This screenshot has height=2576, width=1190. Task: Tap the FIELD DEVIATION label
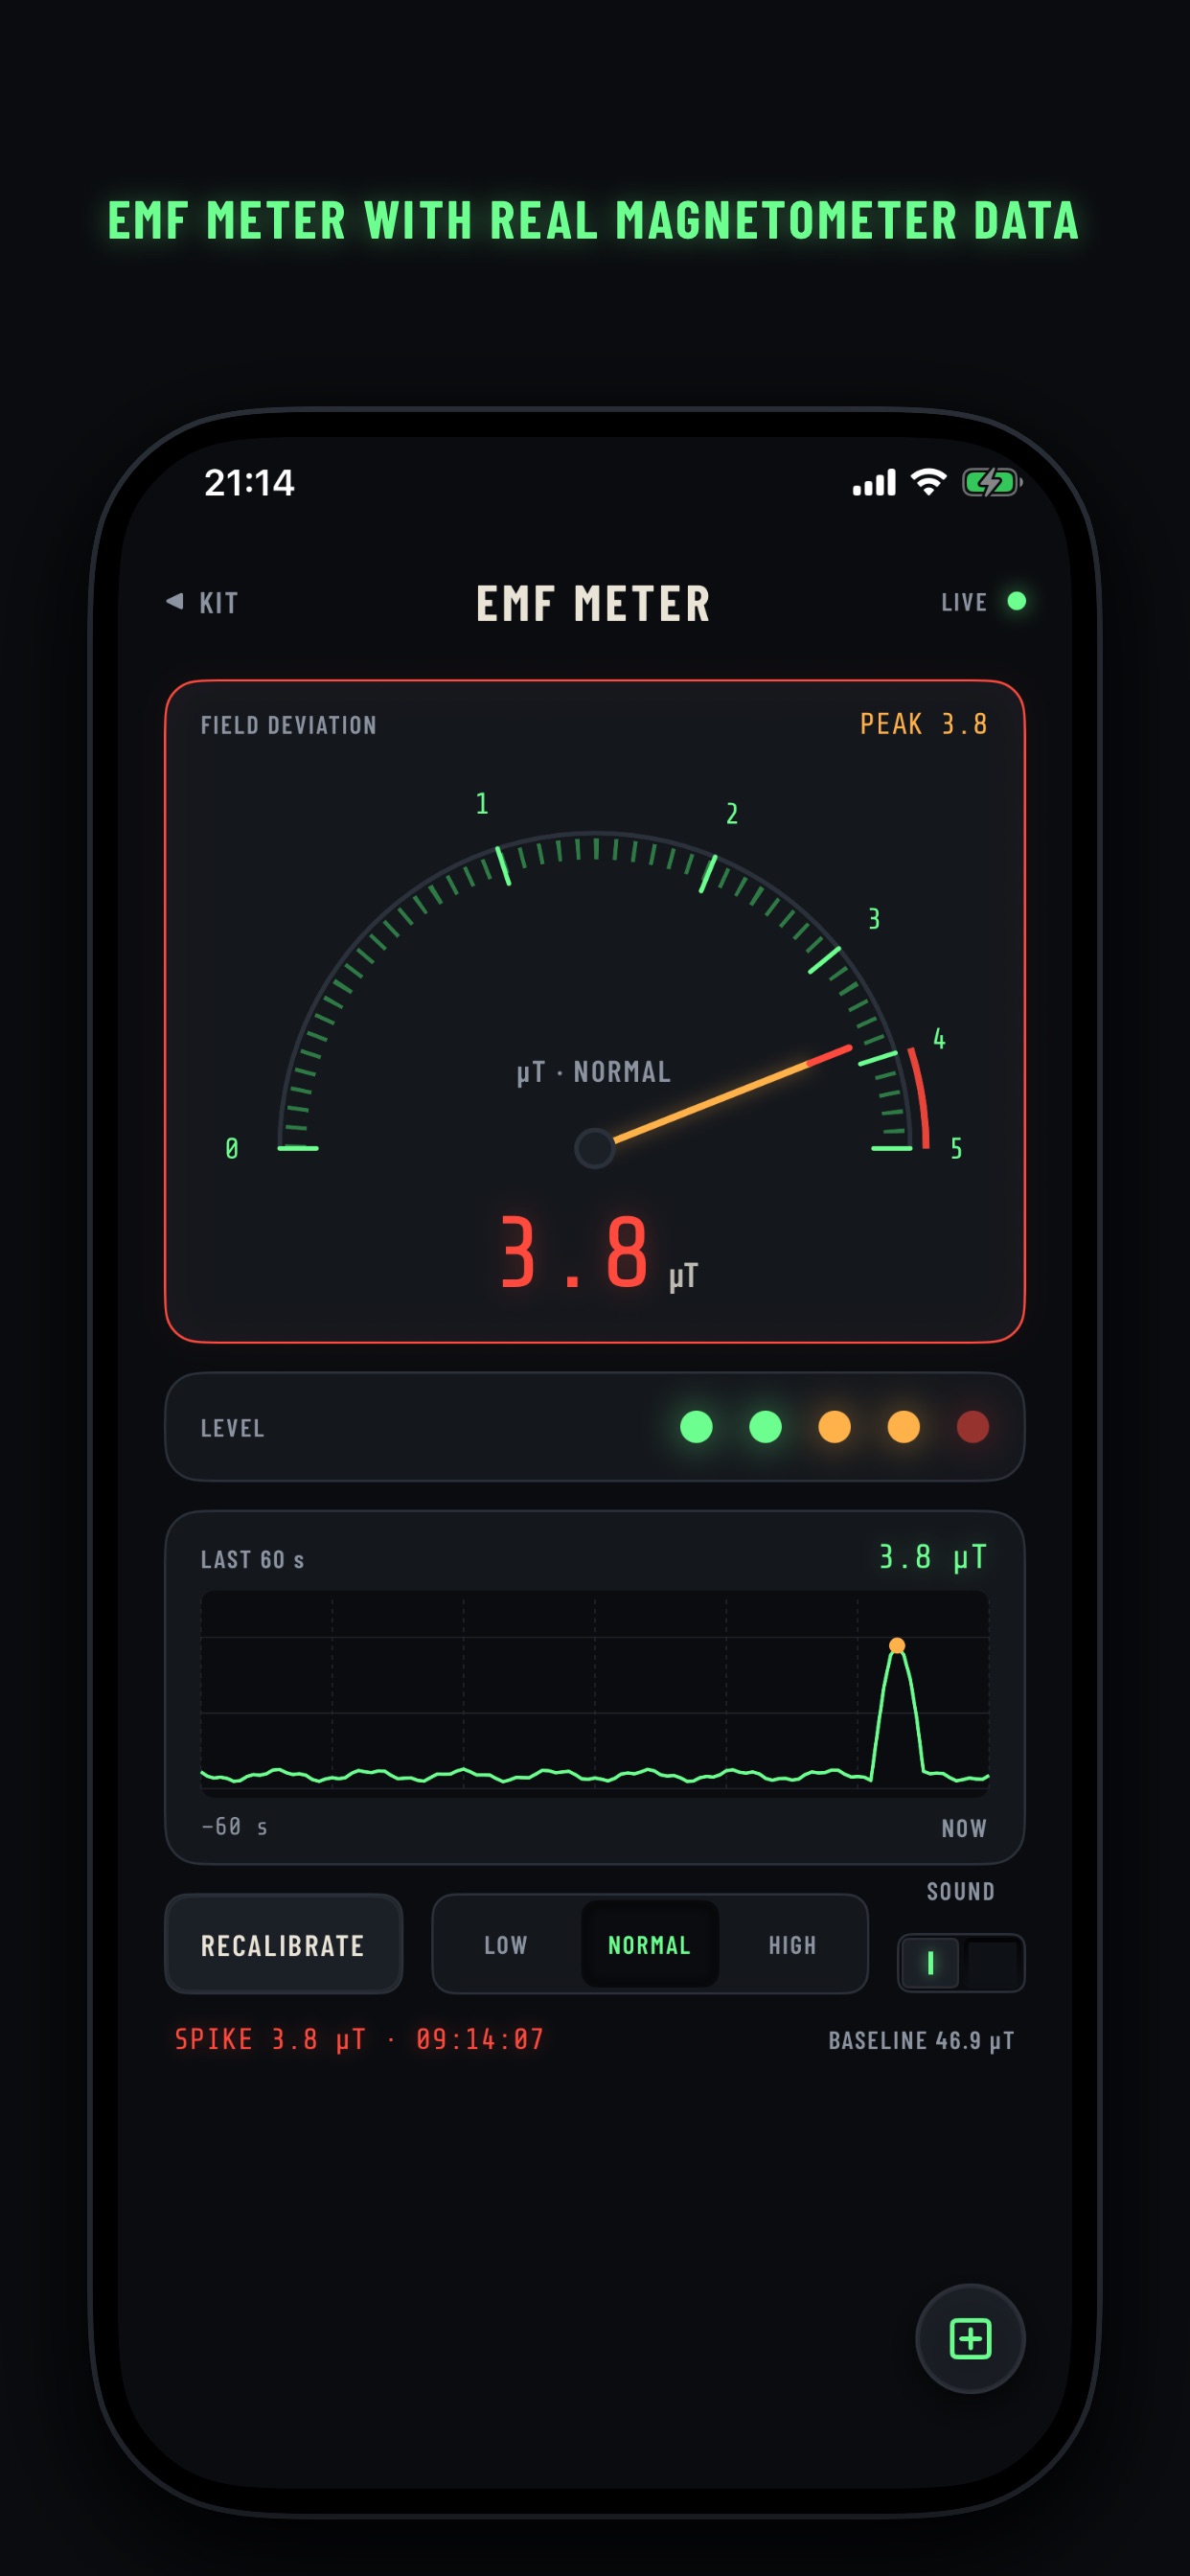(x=289, y=725)
